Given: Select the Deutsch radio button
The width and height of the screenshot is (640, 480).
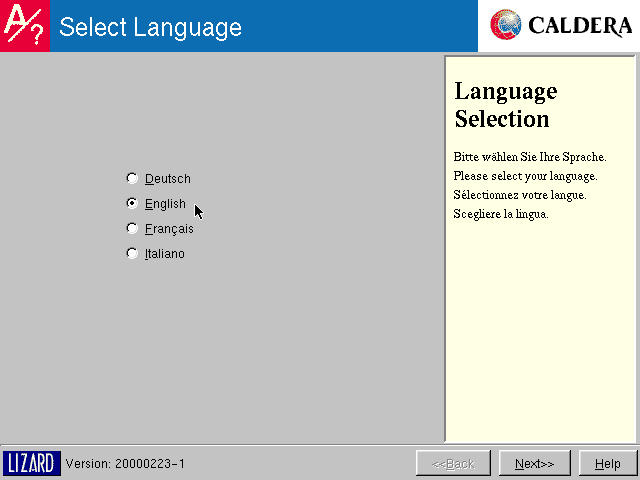Looking at the screenshot, I should pos(132,179).
